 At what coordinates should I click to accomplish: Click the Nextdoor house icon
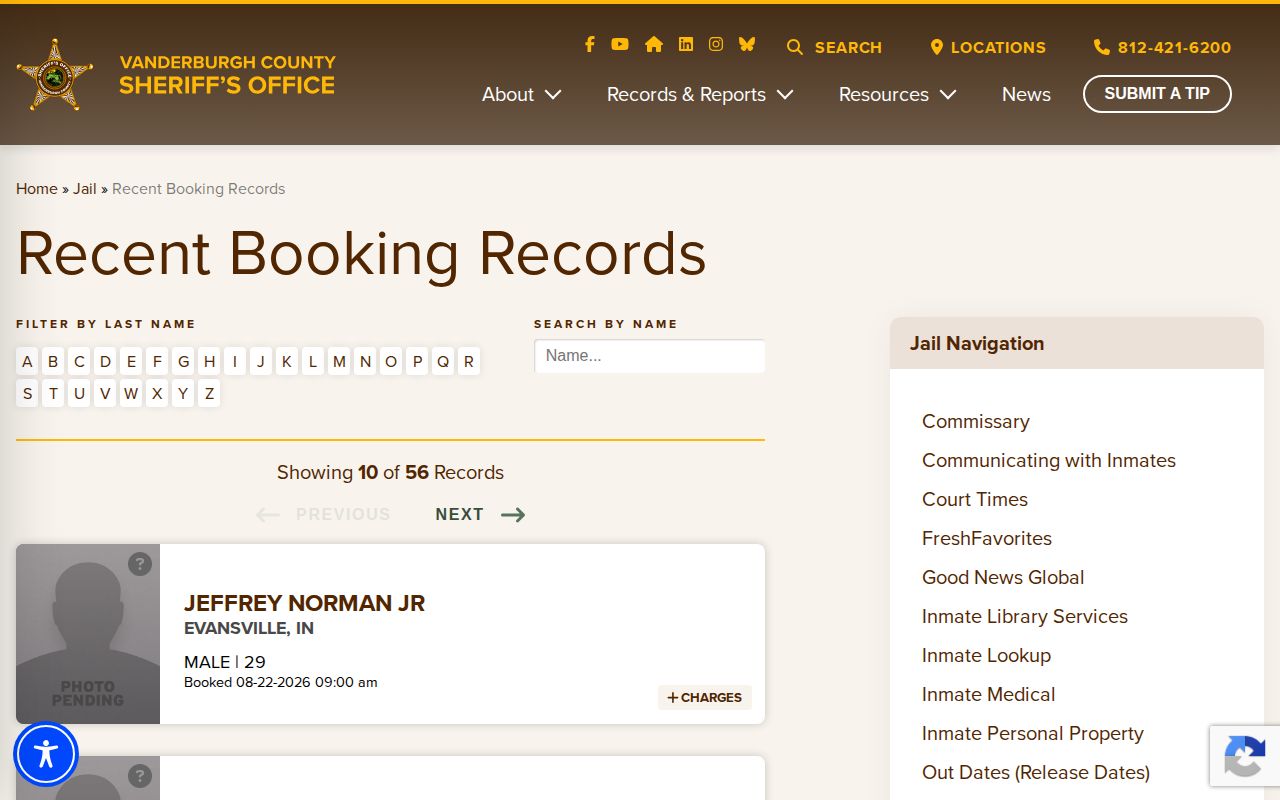pos(654,44)
